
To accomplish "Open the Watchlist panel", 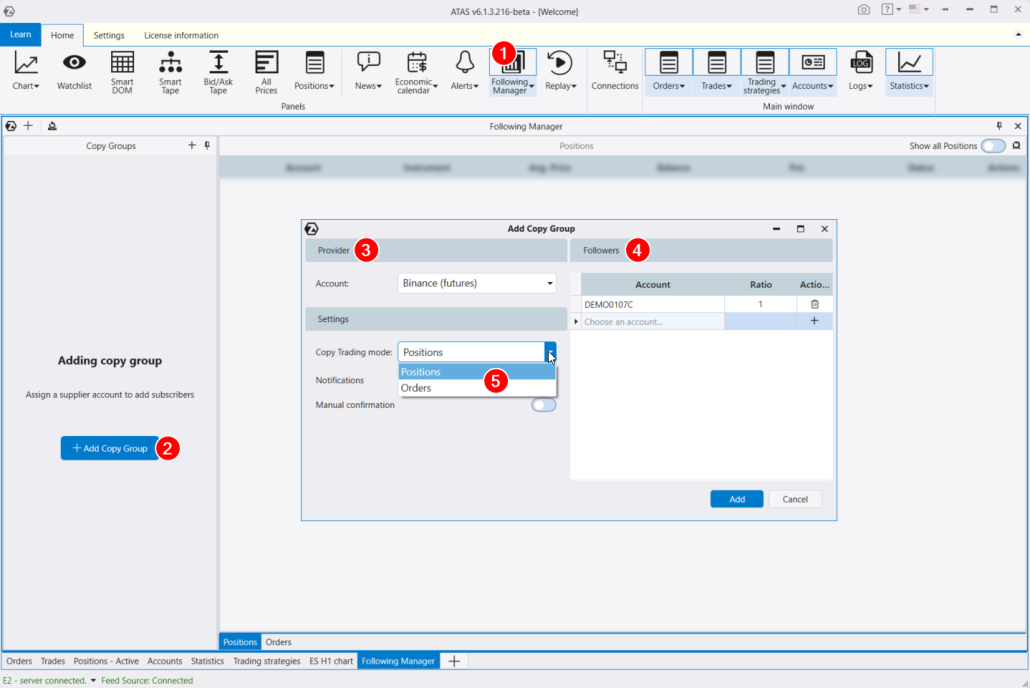I will [x=73, y=68].
